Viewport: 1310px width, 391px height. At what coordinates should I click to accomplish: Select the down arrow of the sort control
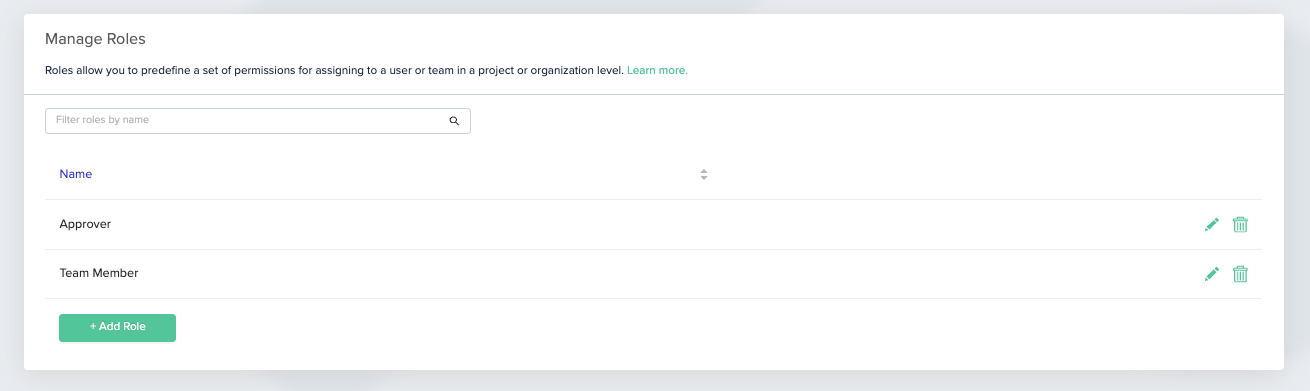click(x=704, y=178)
